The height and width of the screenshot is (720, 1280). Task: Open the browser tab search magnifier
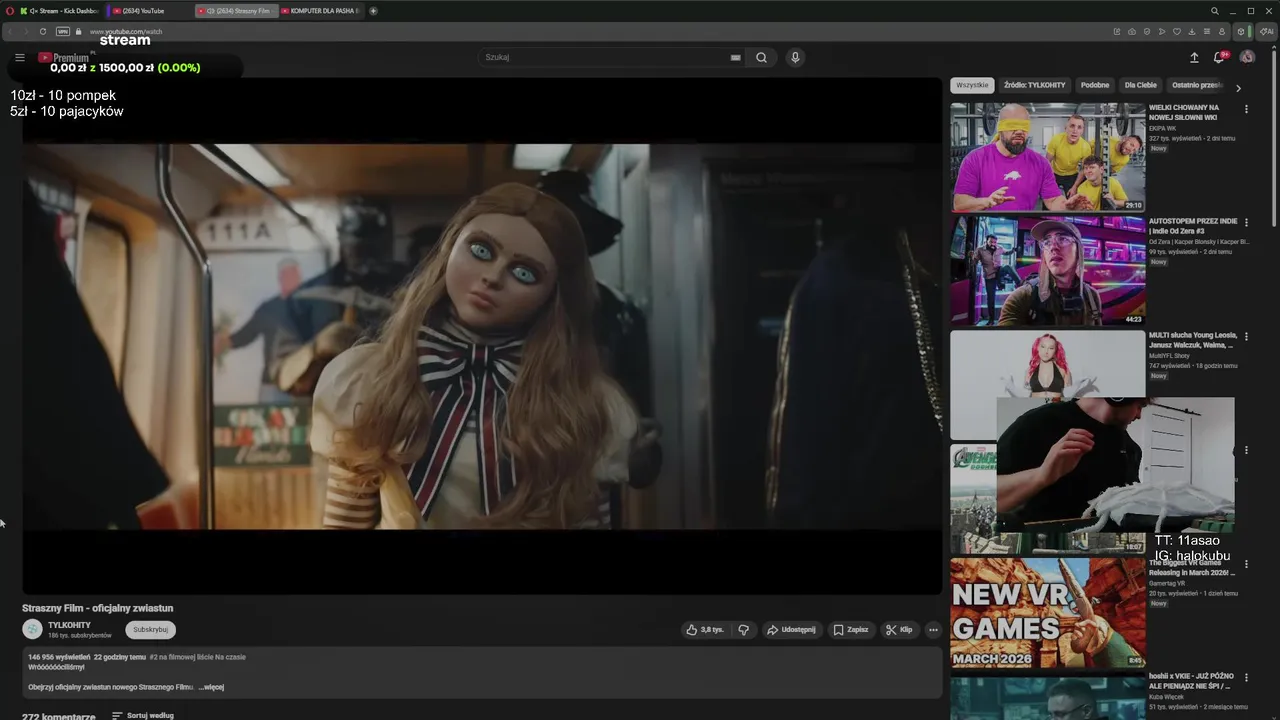click(1215, 11)
